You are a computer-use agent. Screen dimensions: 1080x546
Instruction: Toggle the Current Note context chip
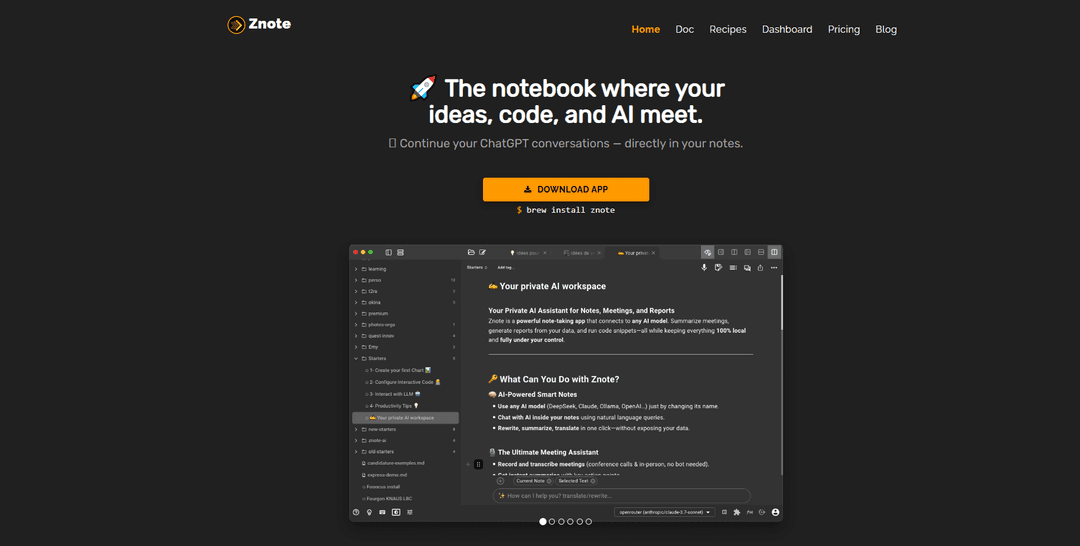coord(534,481)
